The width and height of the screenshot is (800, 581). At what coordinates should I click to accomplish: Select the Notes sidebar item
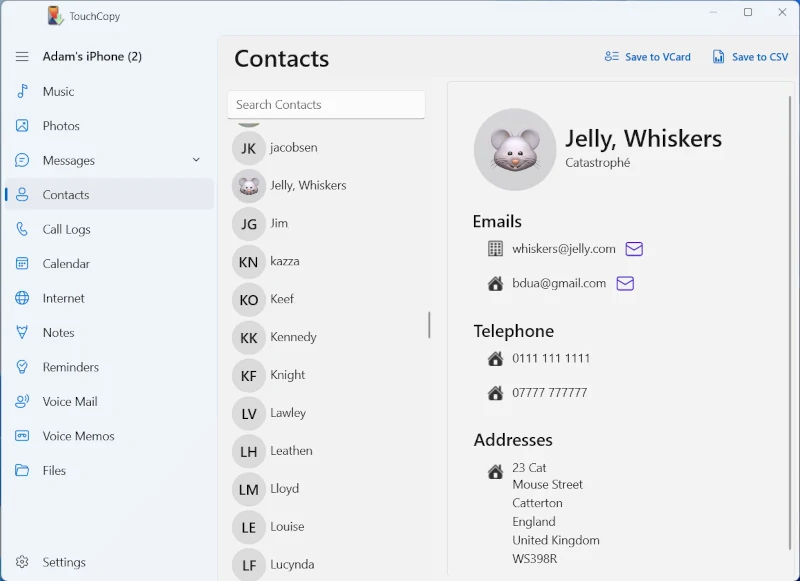(58, 333)
